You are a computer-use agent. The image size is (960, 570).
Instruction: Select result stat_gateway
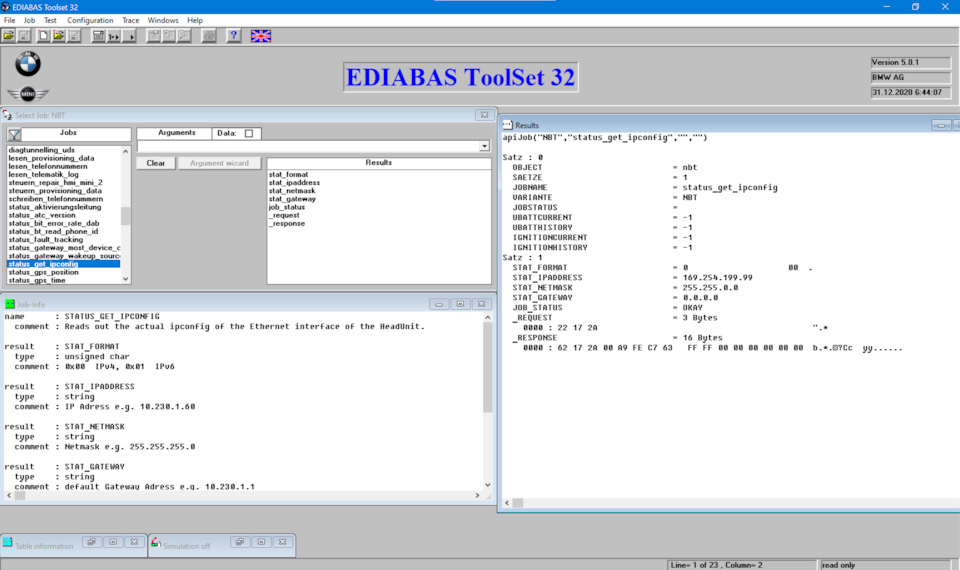[292, 199]
